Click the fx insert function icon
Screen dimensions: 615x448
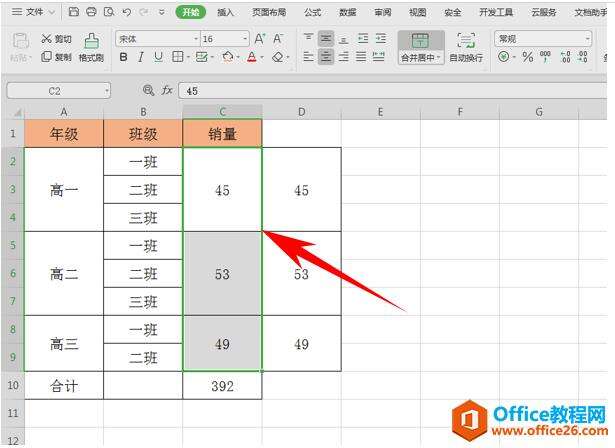[167, 91]
